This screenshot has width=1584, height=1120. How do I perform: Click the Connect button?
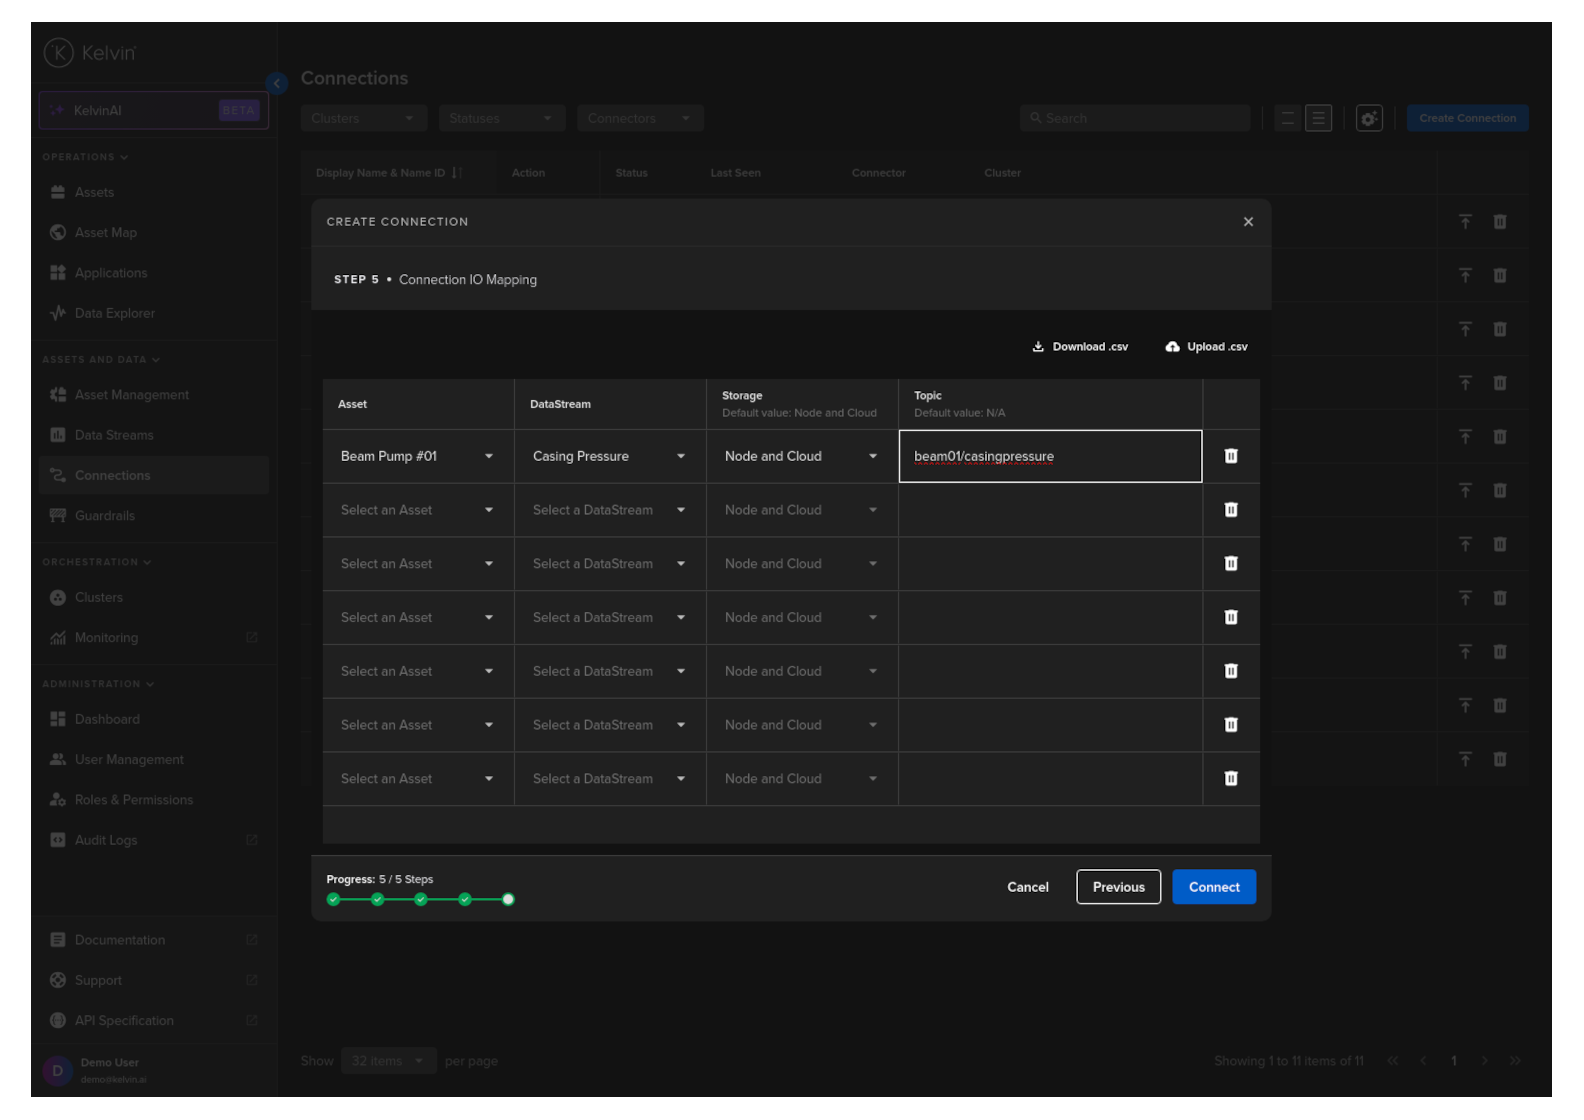pyautogui.click(x=1213, y=887)
